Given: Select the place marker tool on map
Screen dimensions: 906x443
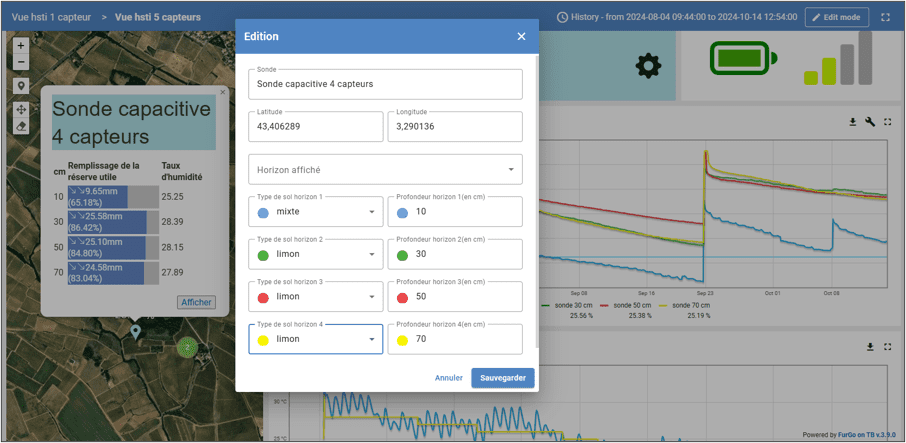Looking at the screenshot, I should (21, 86).
